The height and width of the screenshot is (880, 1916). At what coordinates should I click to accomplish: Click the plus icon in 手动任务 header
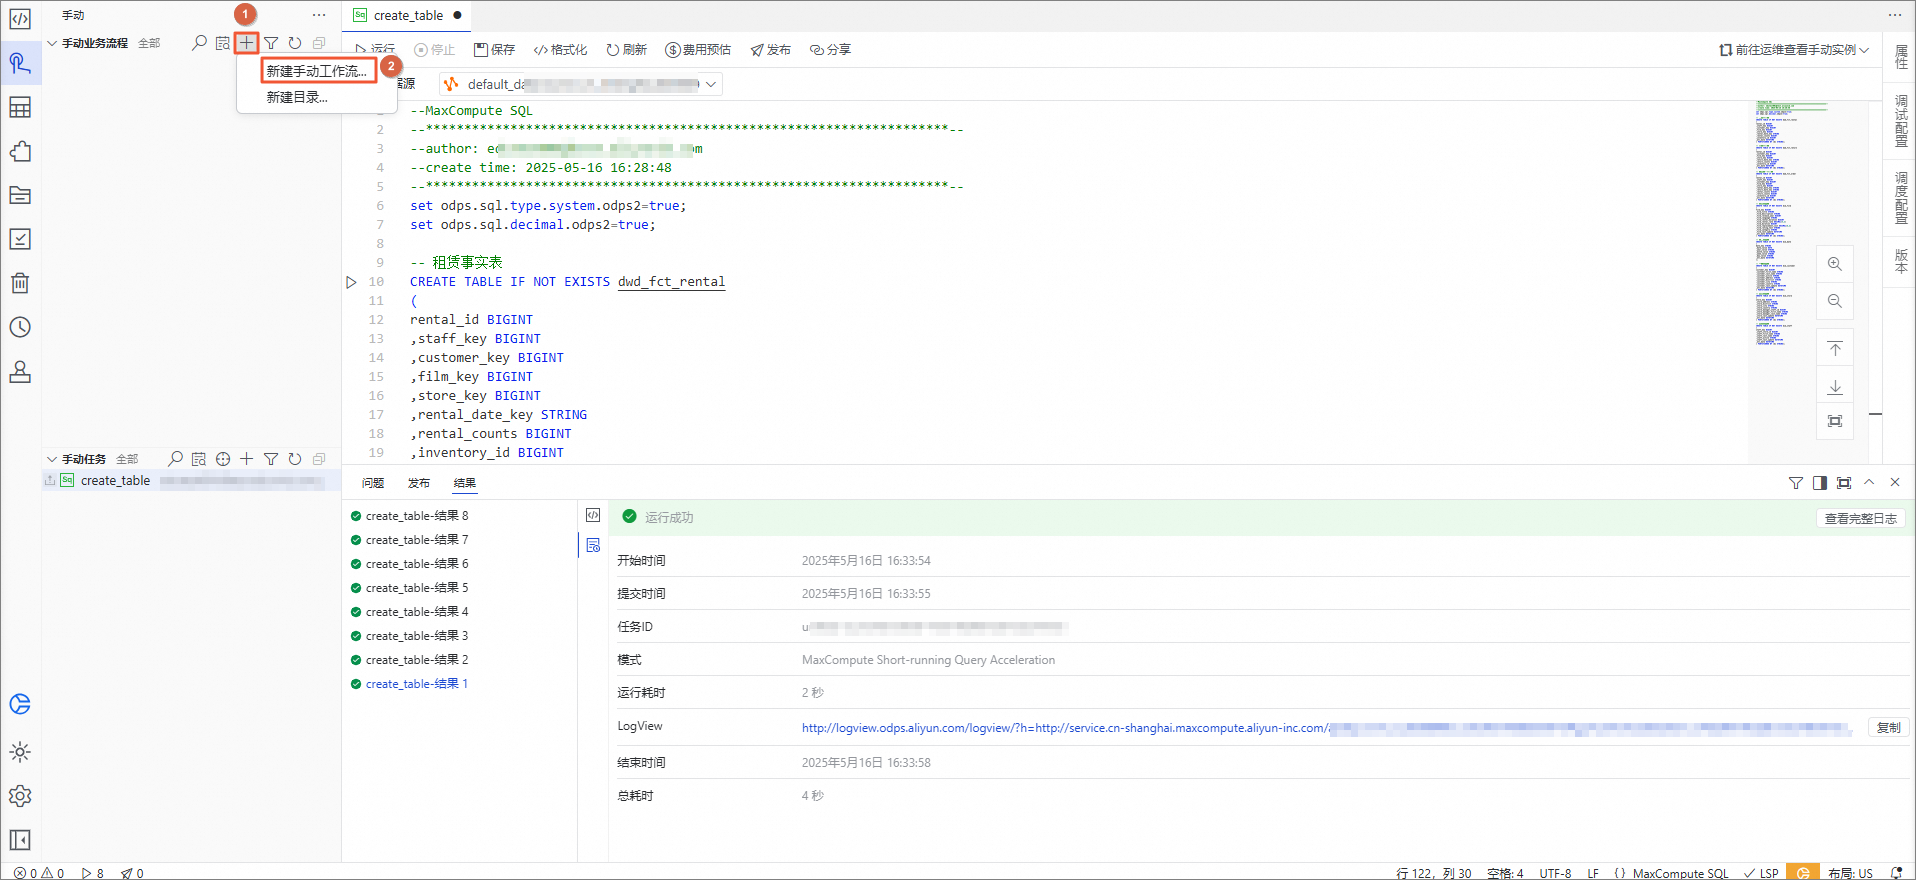[247, 459]
